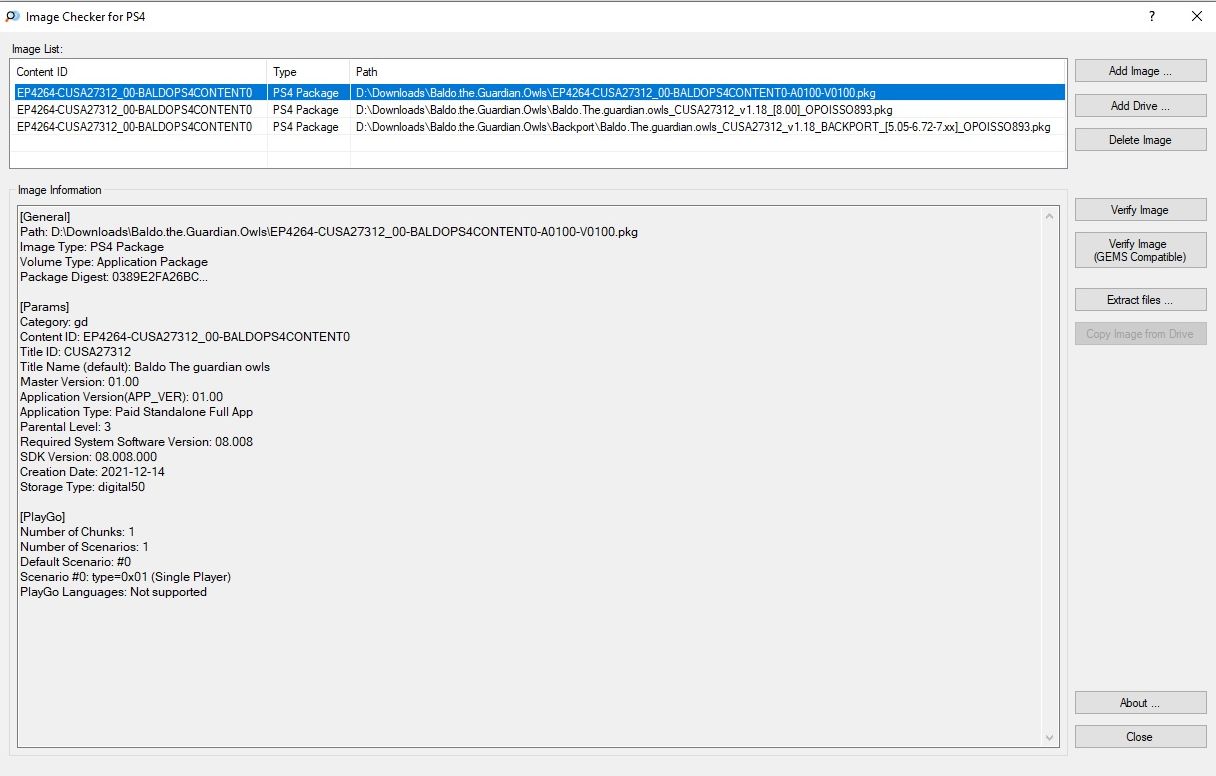Open the Extract files dialog
Screen dimensions: 1216x776
point(1140,300)
